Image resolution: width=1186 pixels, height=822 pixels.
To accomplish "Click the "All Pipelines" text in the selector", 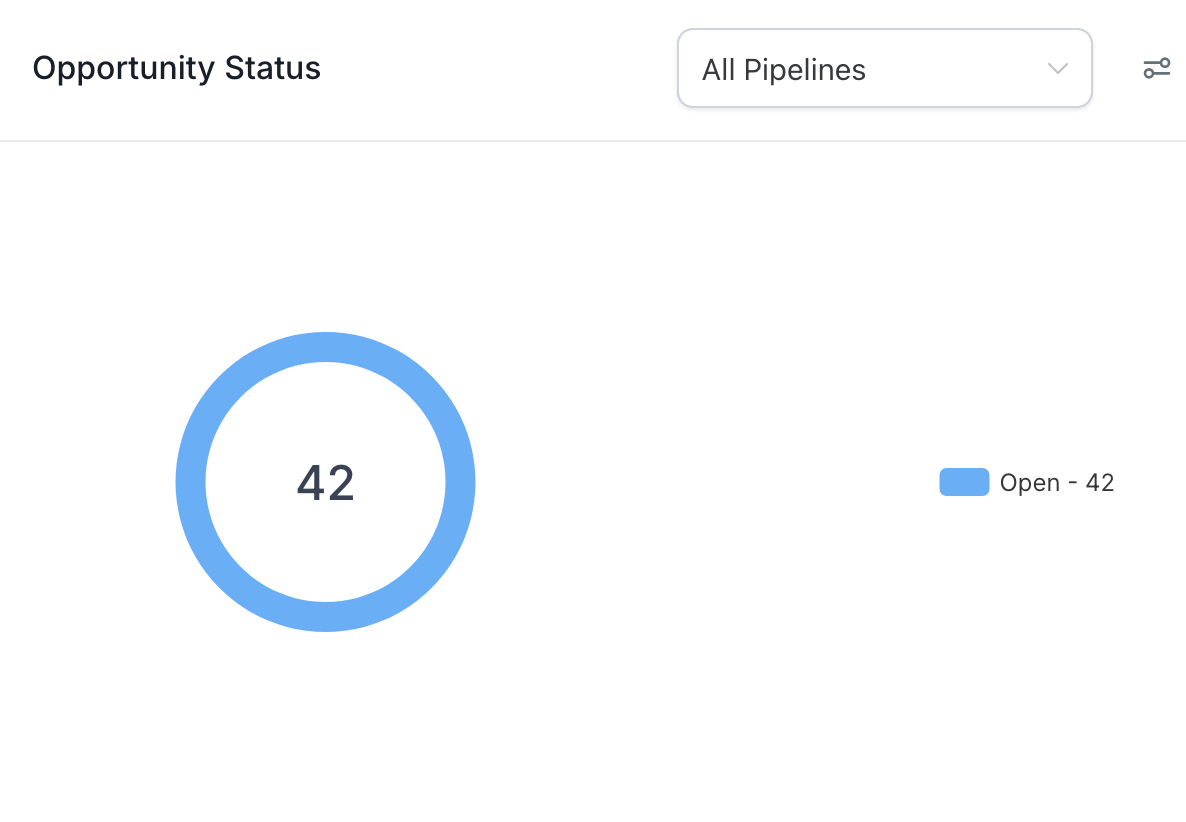I will (x=783, y=70).
